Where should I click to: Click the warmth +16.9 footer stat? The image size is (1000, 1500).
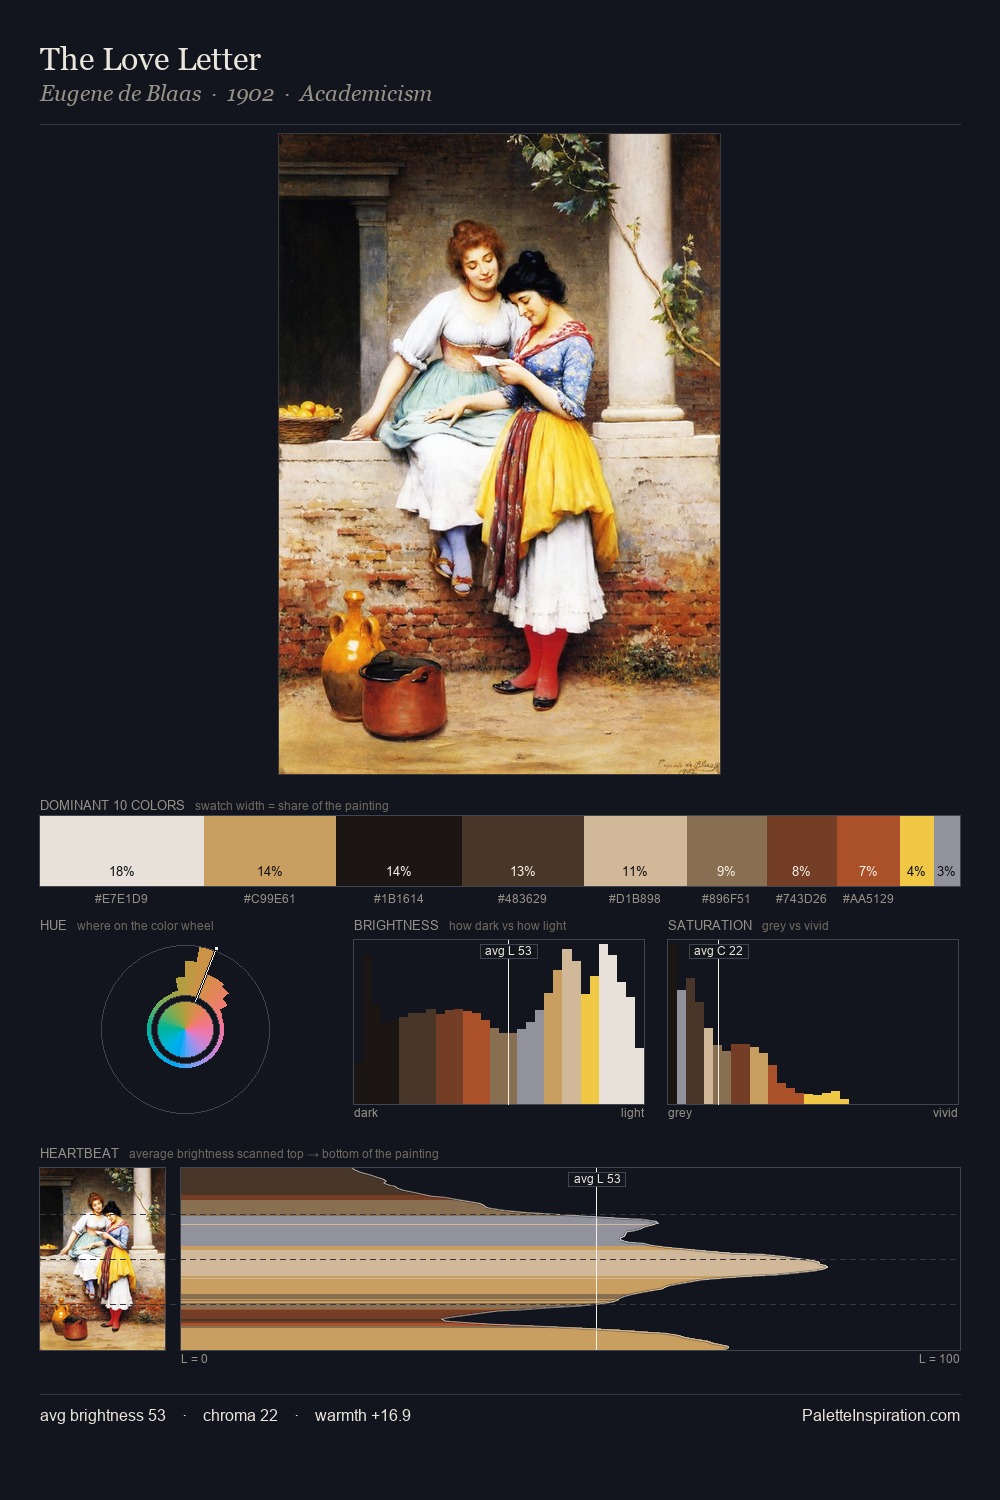tap(363, 1415)
